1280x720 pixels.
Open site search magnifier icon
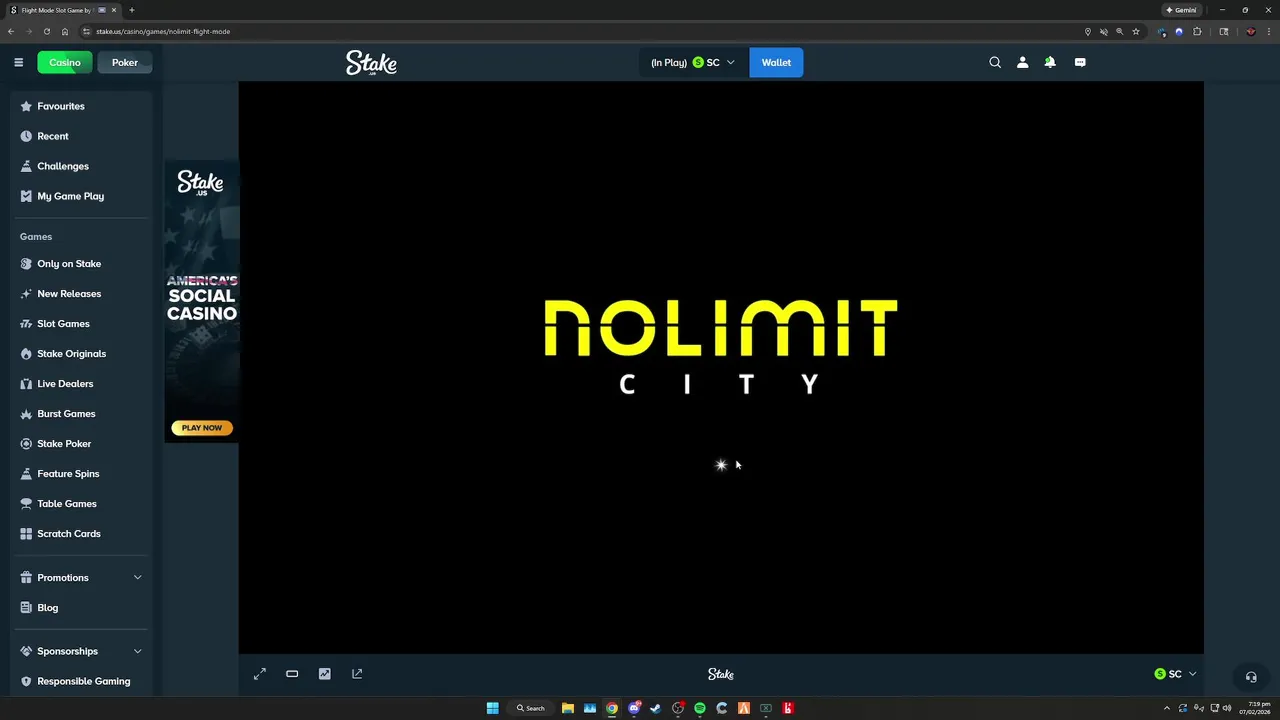(995, 62)
